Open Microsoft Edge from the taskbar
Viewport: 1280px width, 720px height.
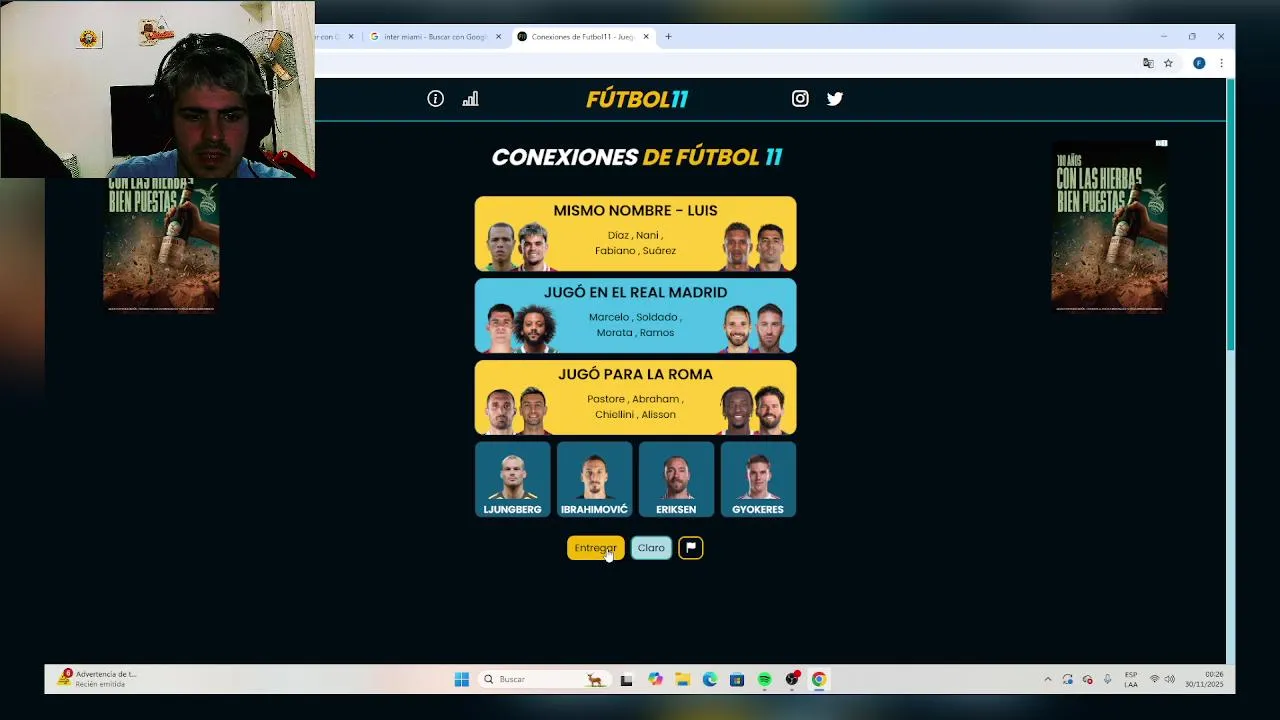710,679
